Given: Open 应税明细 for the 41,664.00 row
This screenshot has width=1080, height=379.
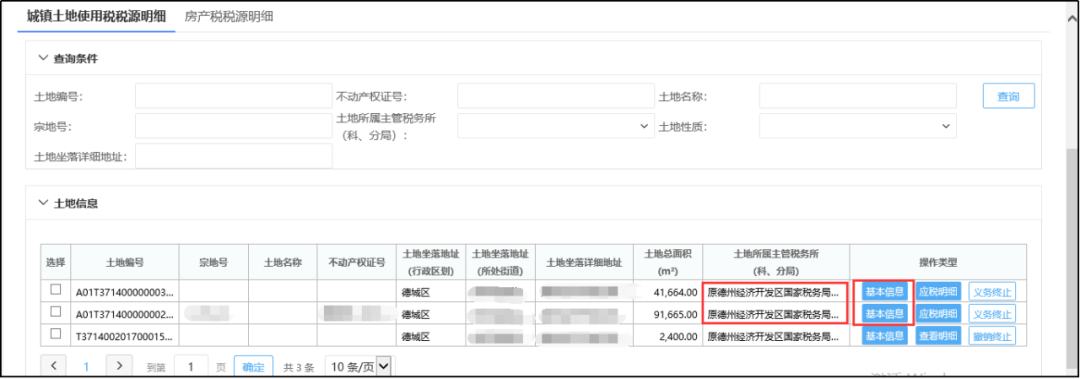Looking at the screenshot, I should [x=938, y=291].
